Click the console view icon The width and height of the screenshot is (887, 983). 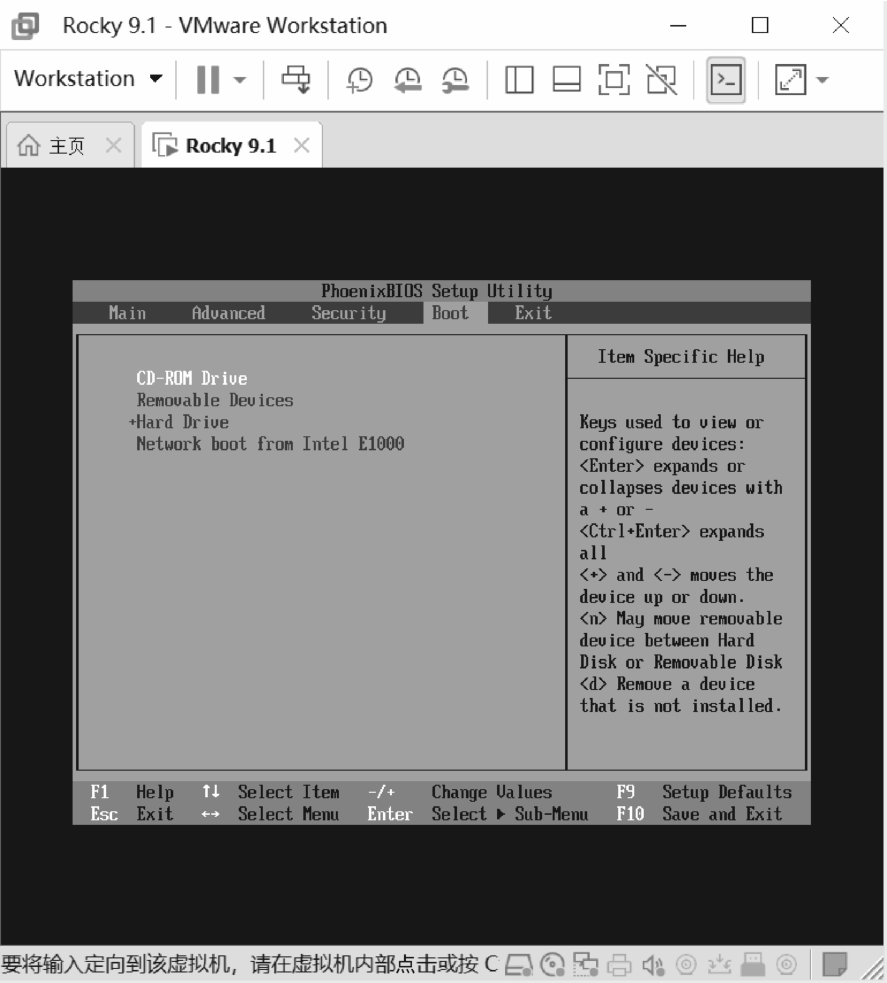pyautogui.click(x=725, y=78)
